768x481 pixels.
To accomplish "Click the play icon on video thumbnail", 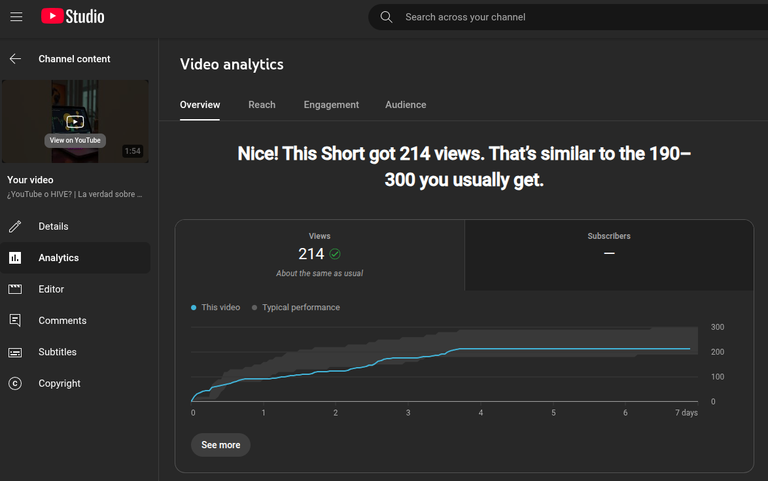I will point(75,121).
